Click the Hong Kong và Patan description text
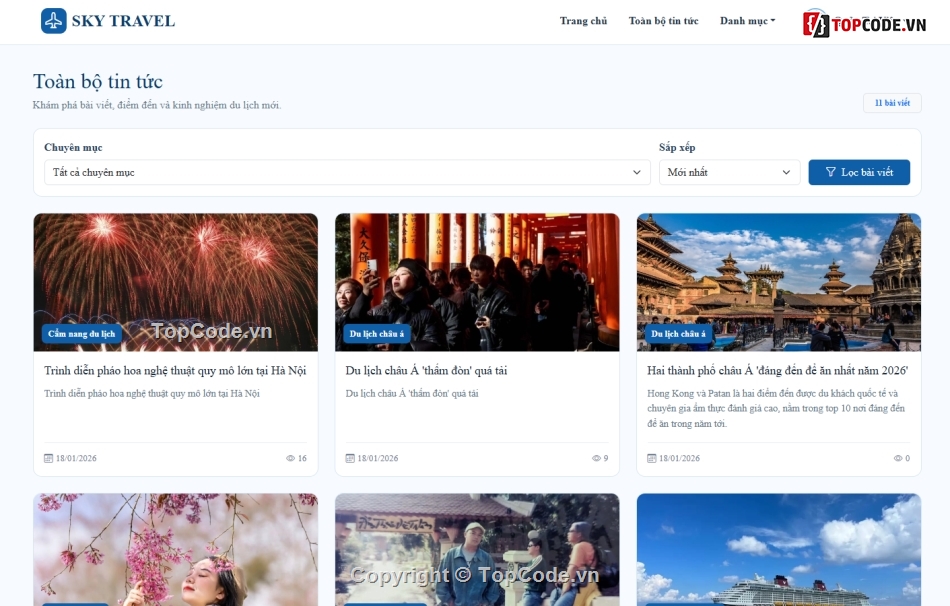 (x=776, y=408)
